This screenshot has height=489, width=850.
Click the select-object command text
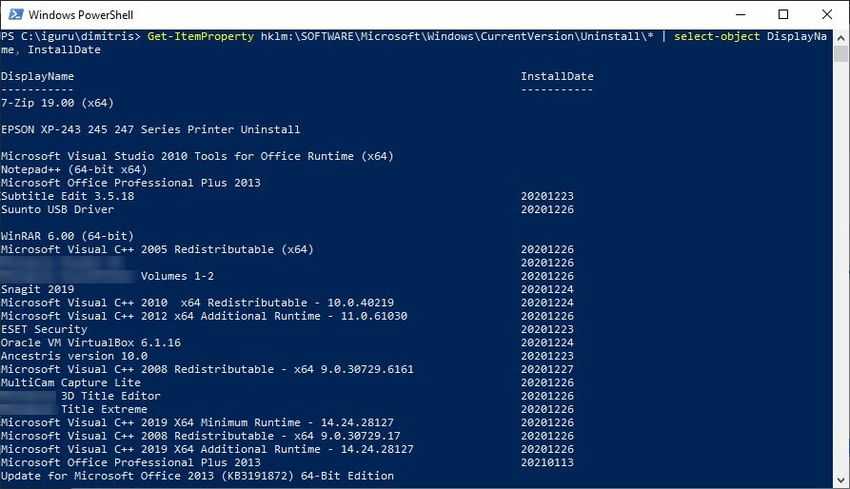pyautogui.click(x=717, y=36)
